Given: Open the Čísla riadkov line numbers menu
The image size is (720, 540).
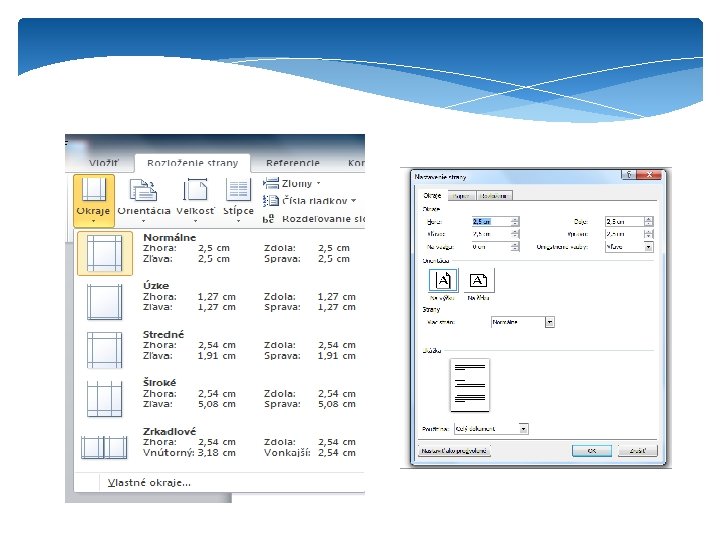Looking at the screenshot, I should point(309,201).
